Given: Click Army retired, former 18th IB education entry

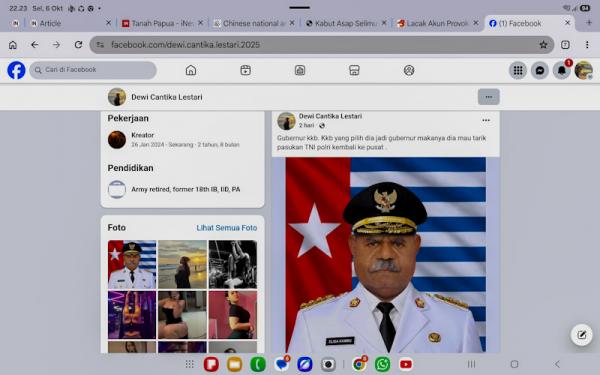Looking at the screenshot, I should (x=186, y=189).
